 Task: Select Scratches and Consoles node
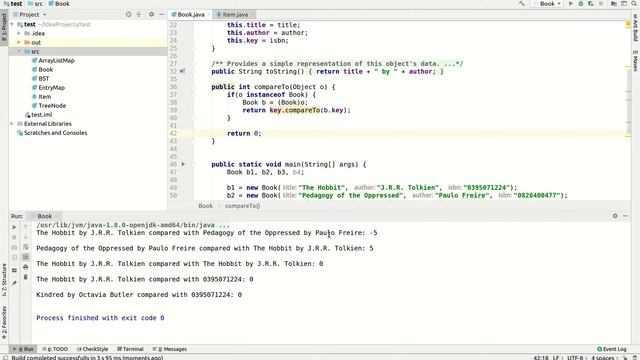point(52,133)
